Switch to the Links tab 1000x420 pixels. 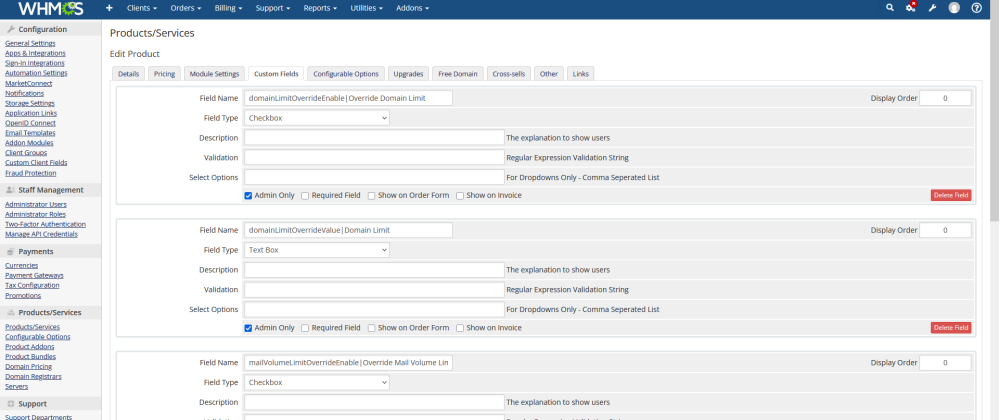(580, 74)
